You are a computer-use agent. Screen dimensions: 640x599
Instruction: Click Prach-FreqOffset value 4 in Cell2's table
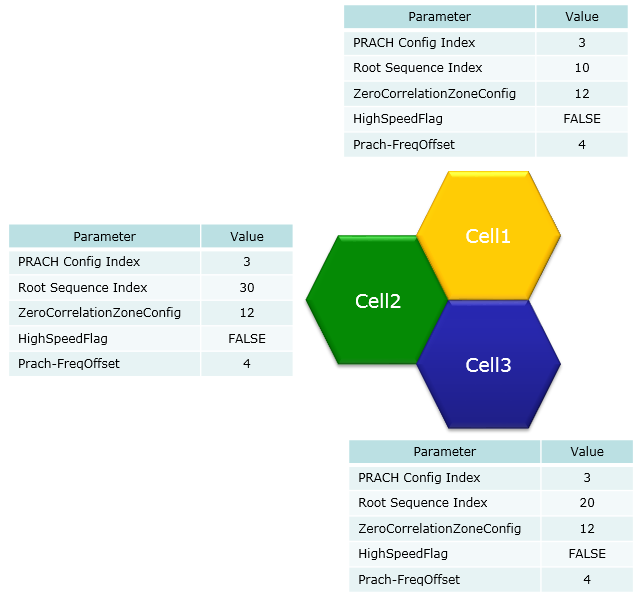[x=247, y=364]
